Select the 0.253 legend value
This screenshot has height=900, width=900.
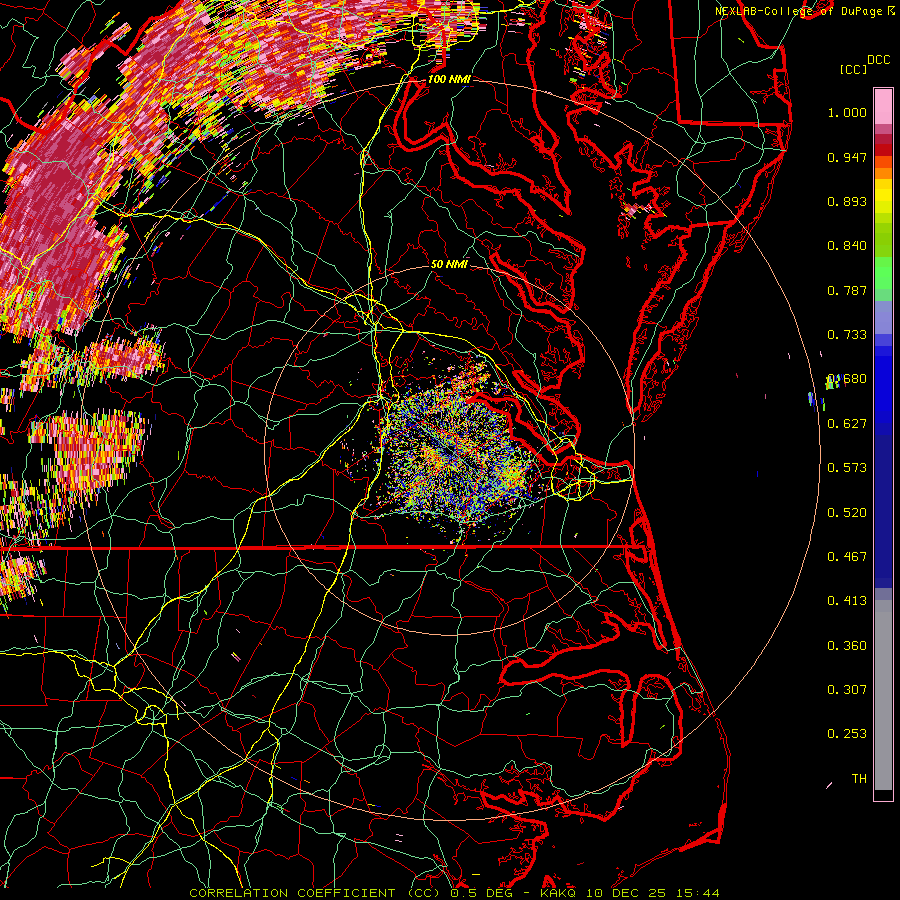pos(847,734)
